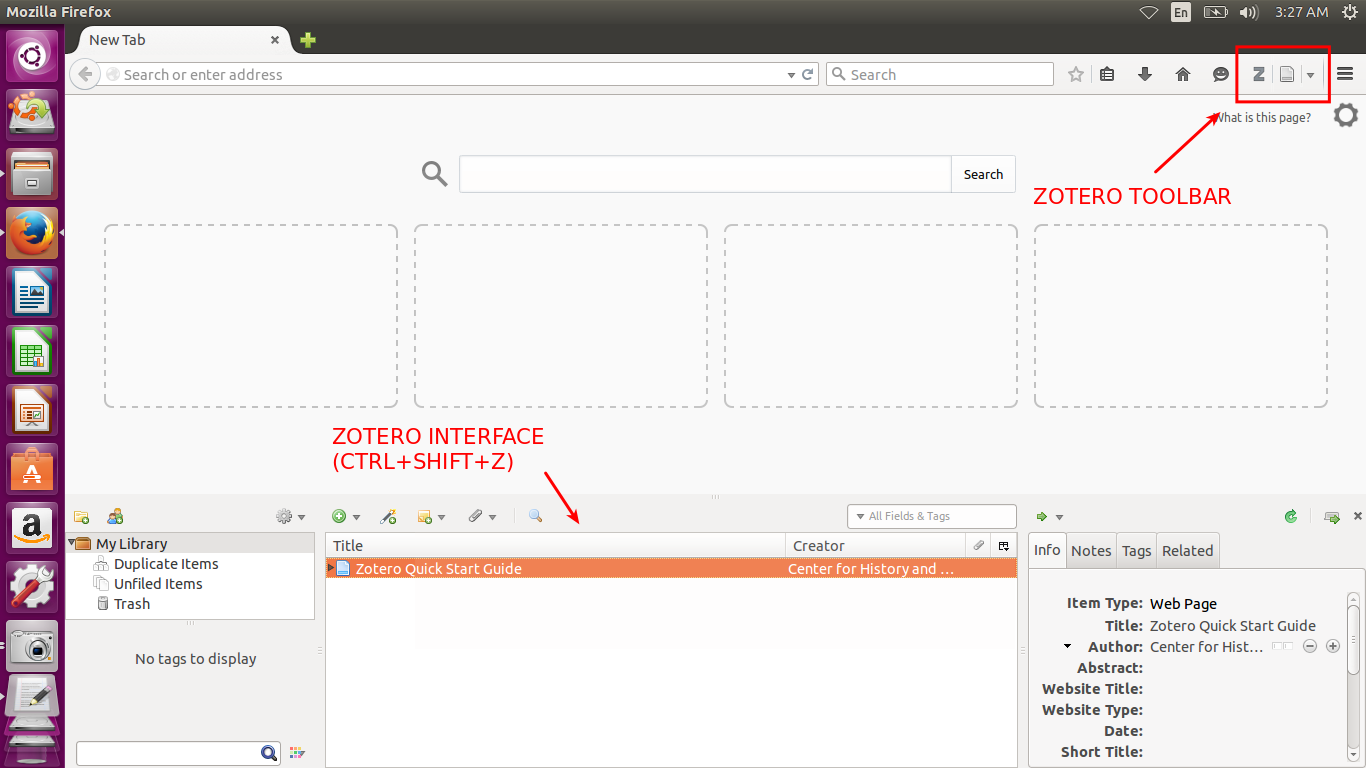The image size is (1366, 768).
Task: Click the toolbar Search box
Action: pos(940,74)
